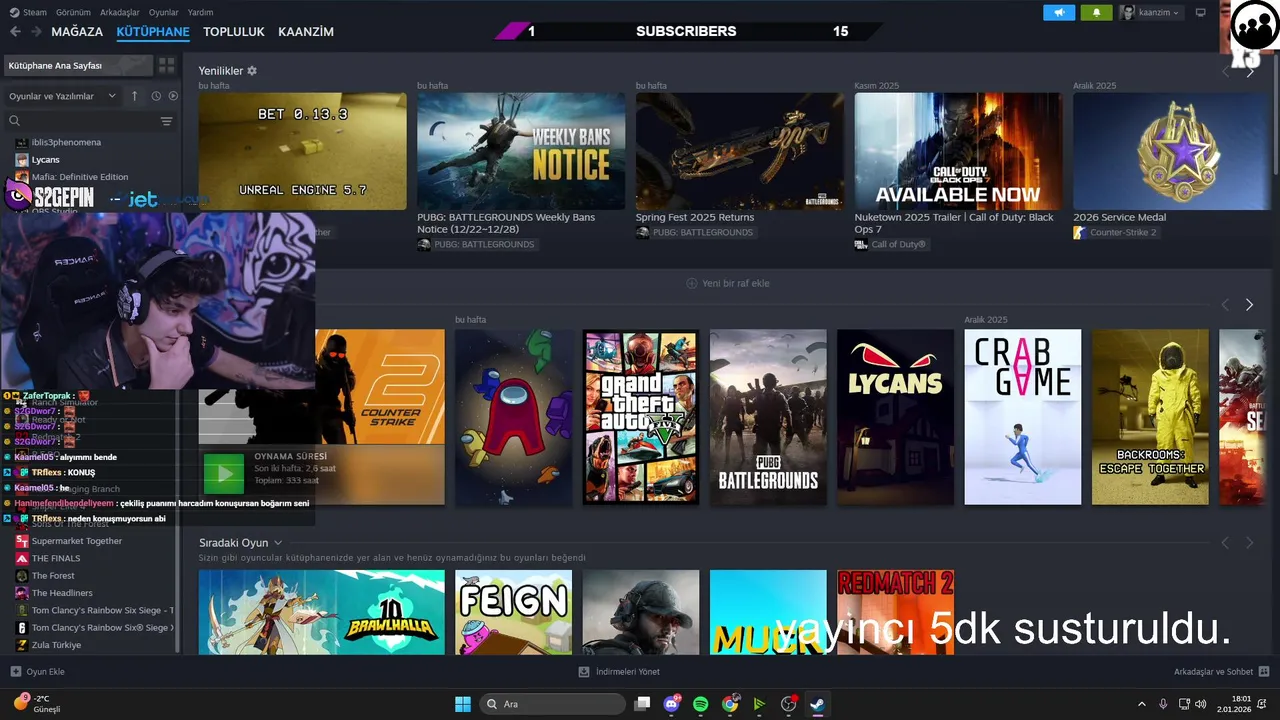1280x720 pixels.
Task: Open the Yardım menu
Action: coord(201,12)
